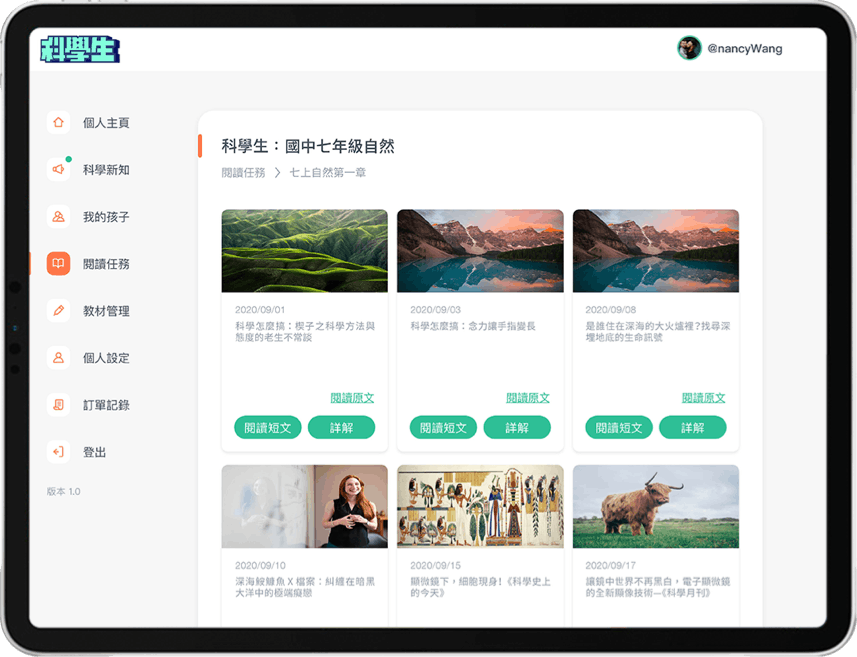857x657 pixels.
Task: Open 教材管理 in the sidebar
Action: pos(106,311)
